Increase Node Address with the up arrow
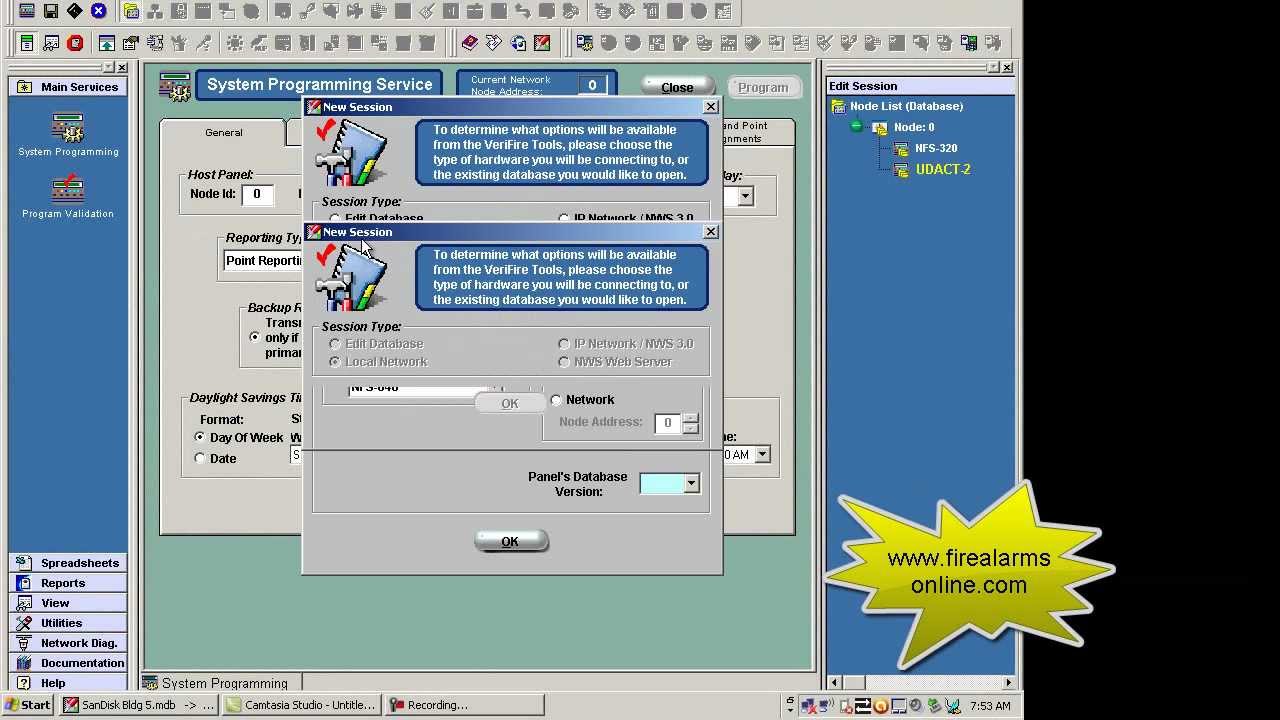 [690, 417]
